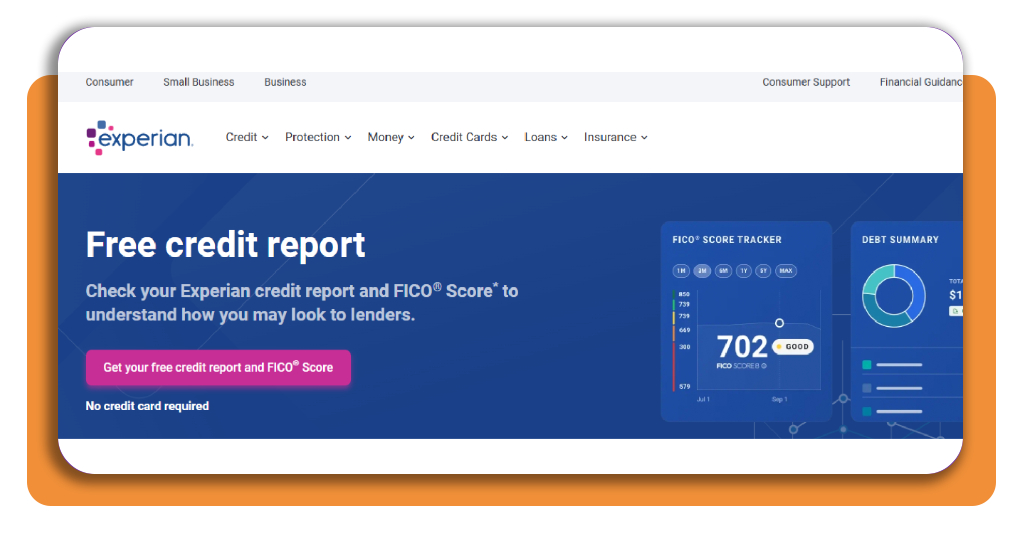This screenshot has width=1024, height=536.
Task: Click the info icon beside FICO Score 8
Action: (764, 366)
